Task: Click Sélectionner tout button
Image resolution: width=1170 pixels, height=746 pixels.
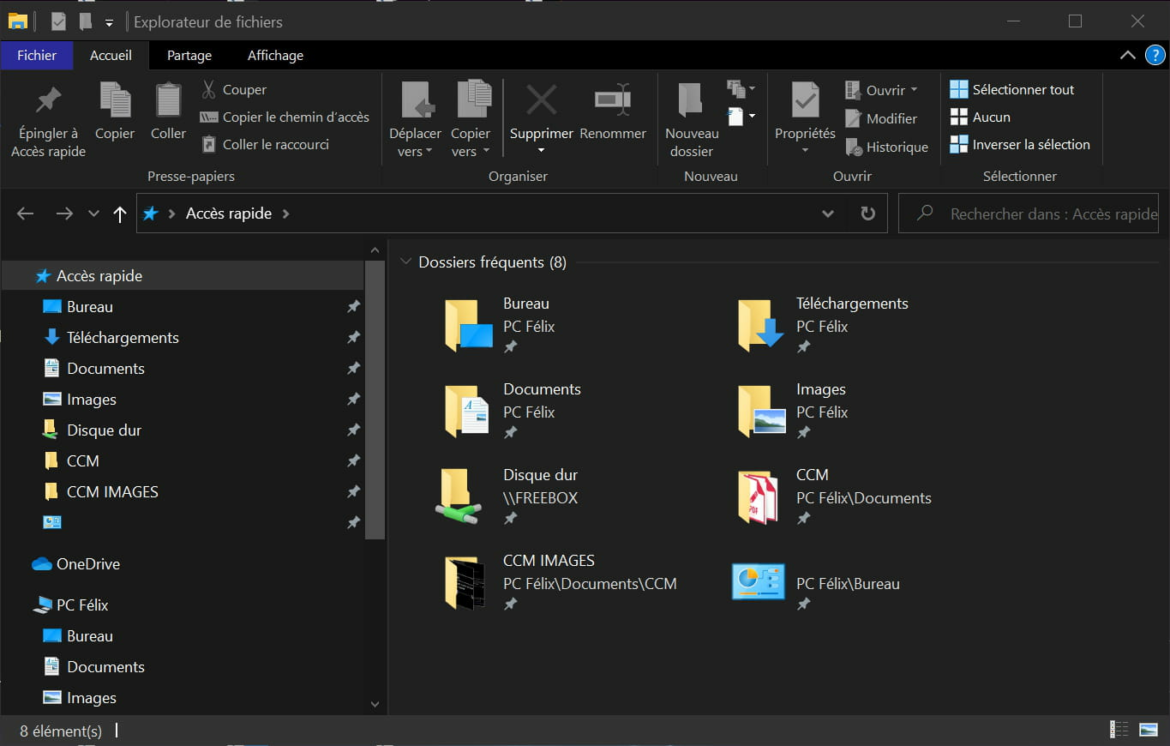Action: pyautogui.click(x=1012, y=90)
